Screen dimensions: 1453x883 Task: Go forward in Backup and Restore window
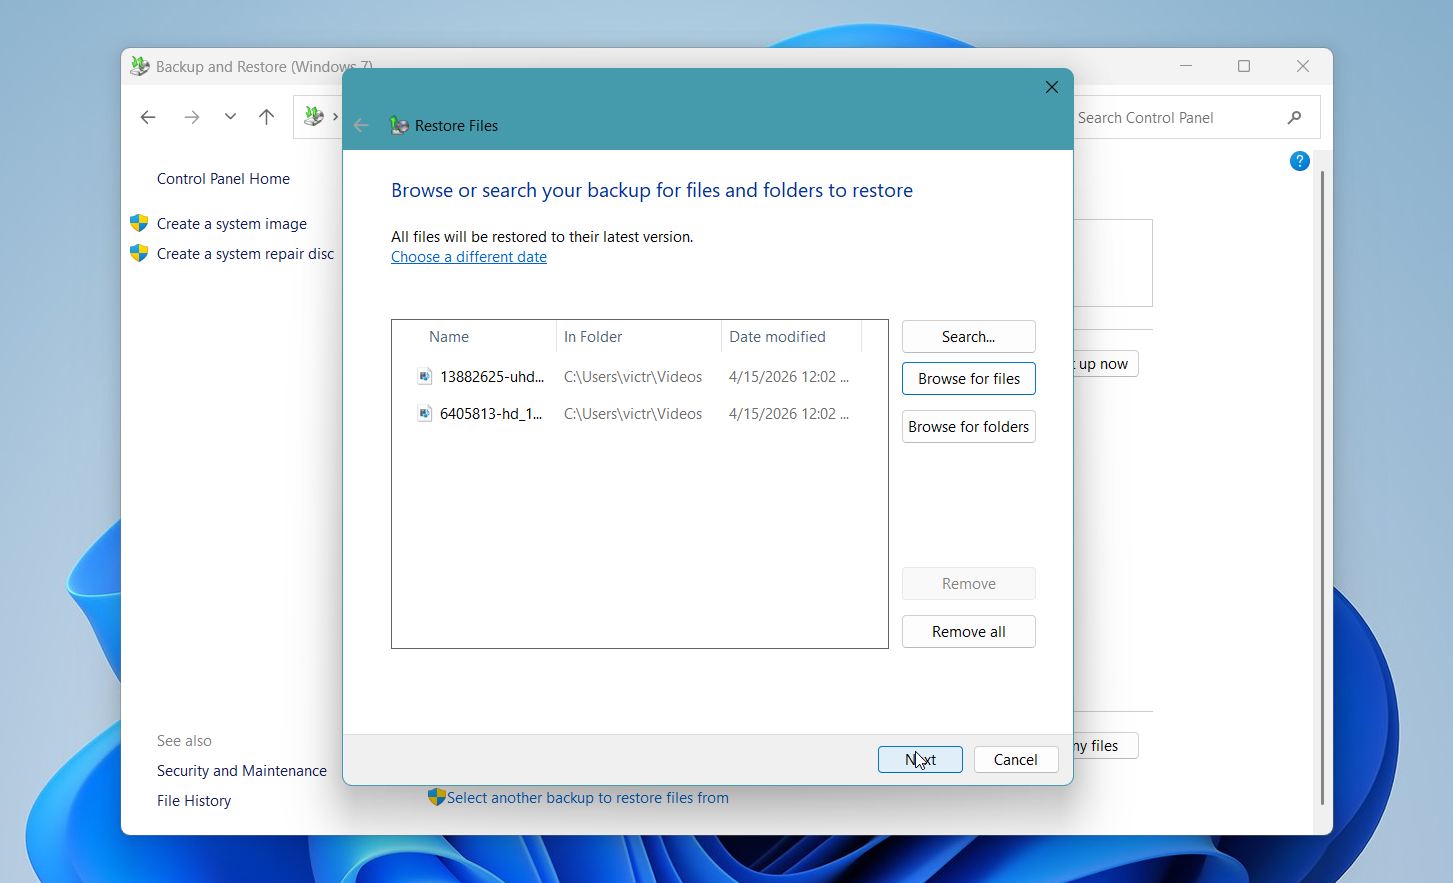191,118
